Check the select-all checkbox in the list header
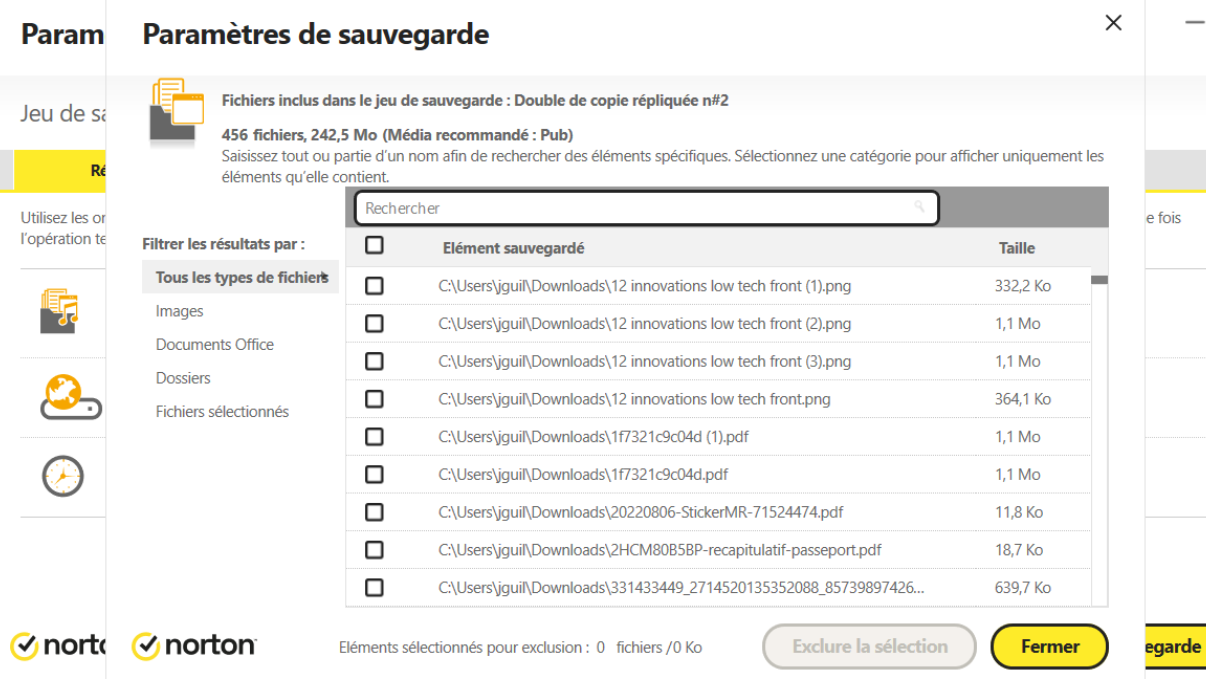Screen dimensions: 1206x679 pos(374,245)
